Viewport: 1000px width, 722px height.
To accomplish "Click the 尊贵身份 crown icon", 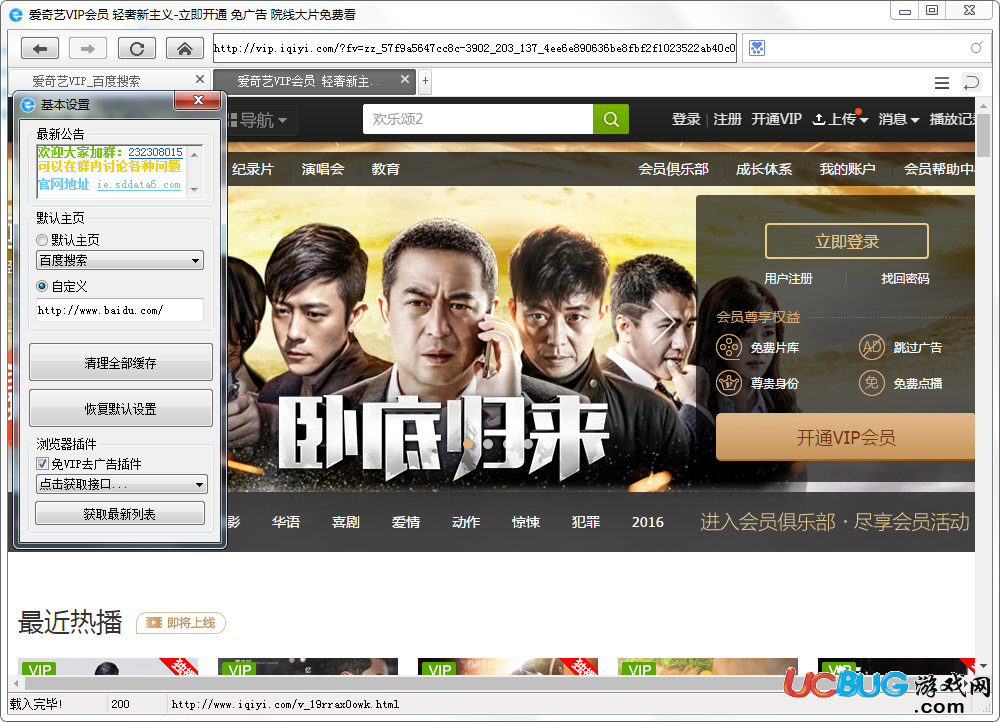I will (x=728, y=383).
